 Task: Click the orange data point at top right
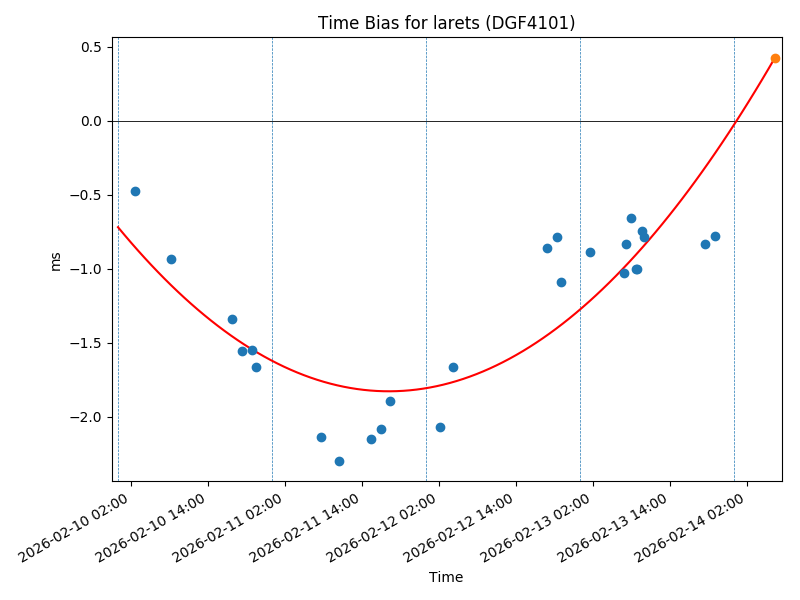click(775, 58)
